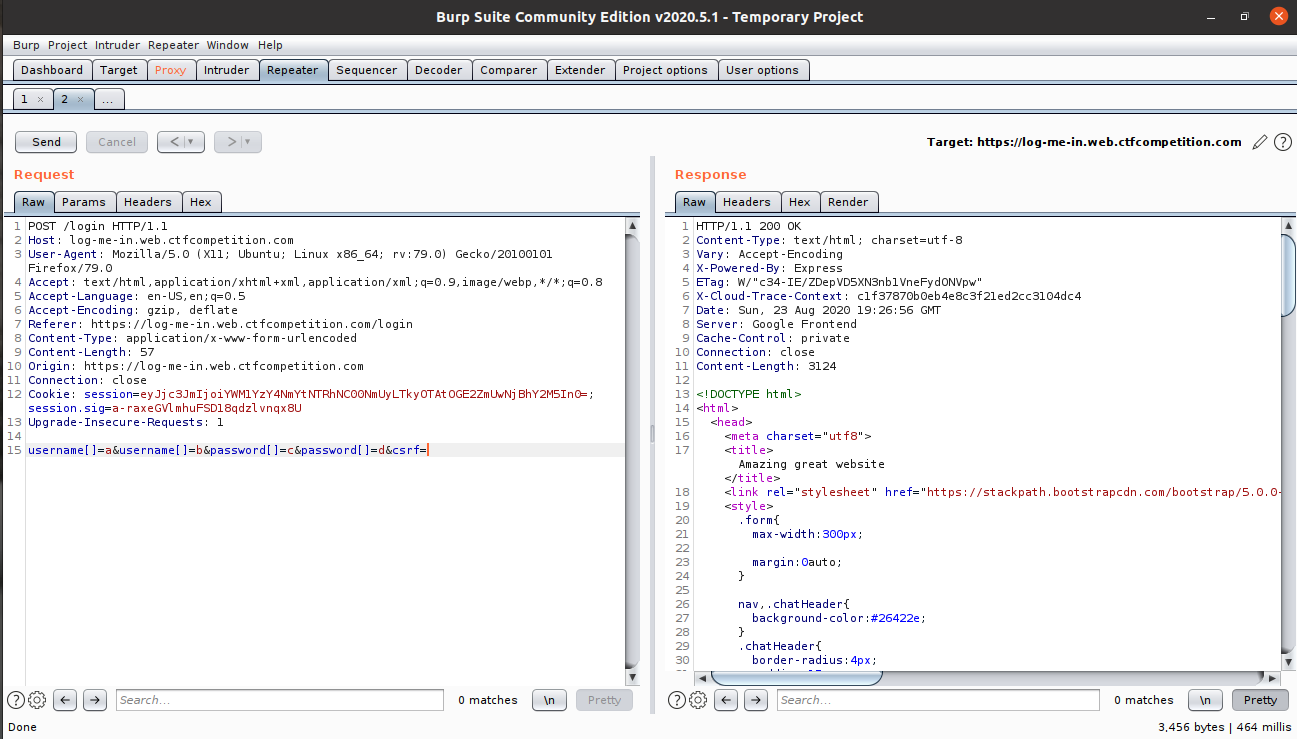Screen dimensions: 1297x739
Task: Click the edit target pencil icon
Action: point(1260,142)
